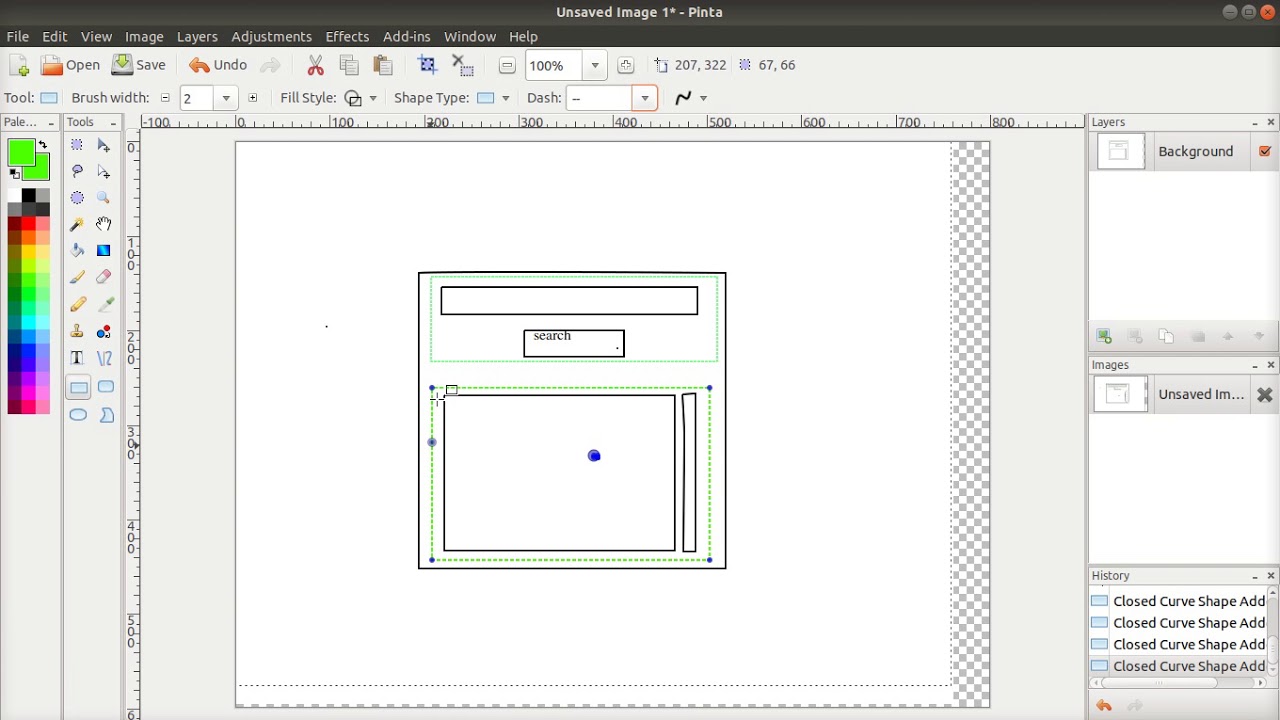This screenshot has height=720, width=1280.
Task: Select the Ellipse shape tool
Action: pyautogui.click(x=78, y=415)
